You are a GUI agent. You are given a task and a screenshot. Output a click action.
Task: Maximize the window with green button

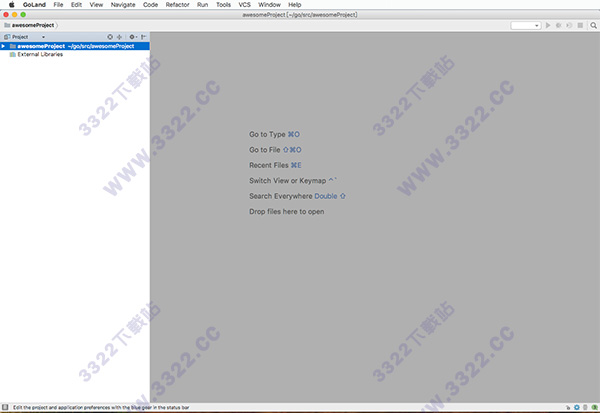click(x=23, y=15)
